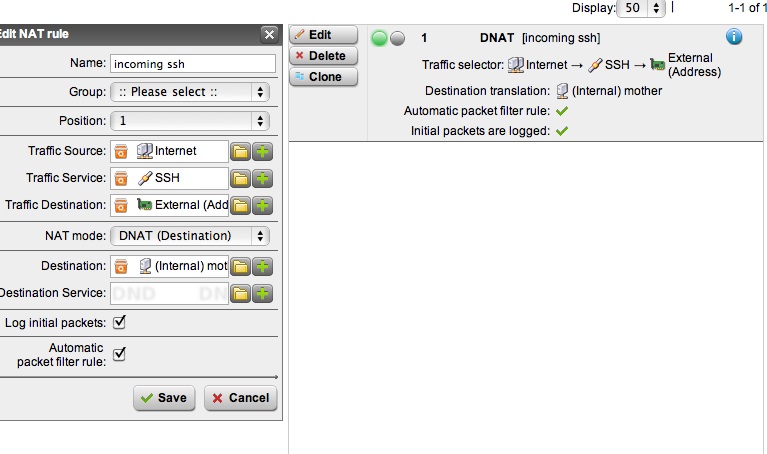Click the Delete rule button
Image resolution: width=767 pixels, height=454 pixels.
coord(323,55)
